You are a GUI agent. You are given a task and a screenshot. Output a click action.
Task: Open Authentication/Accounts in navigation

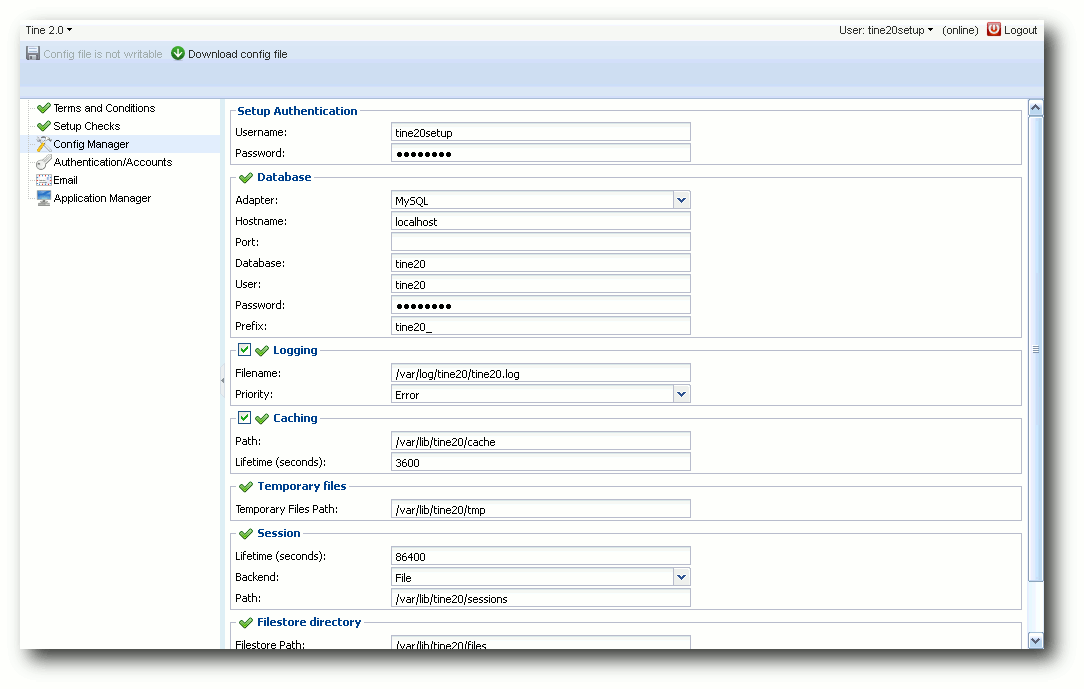(x=113, y=162)
